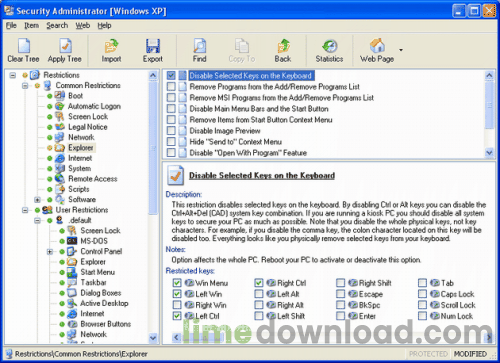Screen dimensions: 500x363
Task: Click the Export floppy disk icon
Action: pos(153,46)
